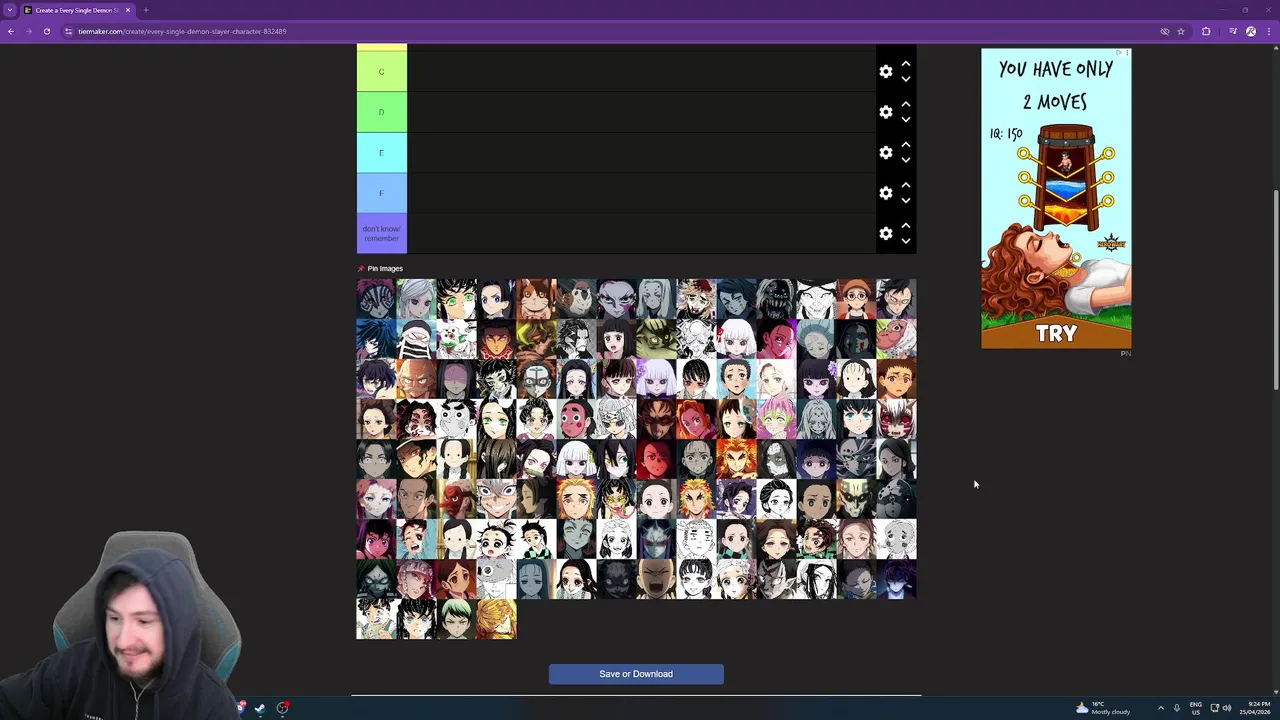This screenshot has width=1280, height=720.
Task: Click the eye-slash tracking icon in address bar
Action: point(1165,31)
